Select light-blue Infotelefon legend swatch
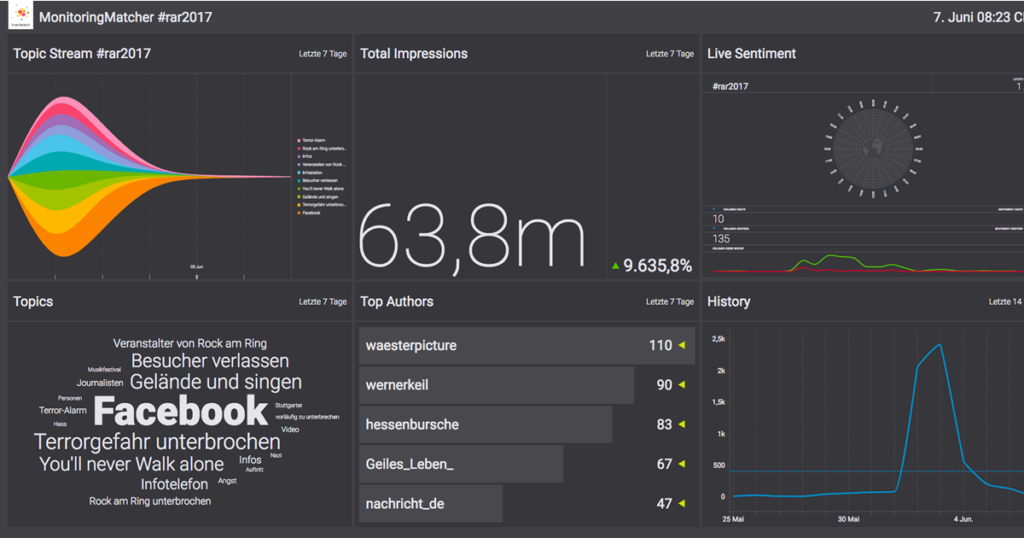This screenshot has height=538, width=1024. [299, 173]
